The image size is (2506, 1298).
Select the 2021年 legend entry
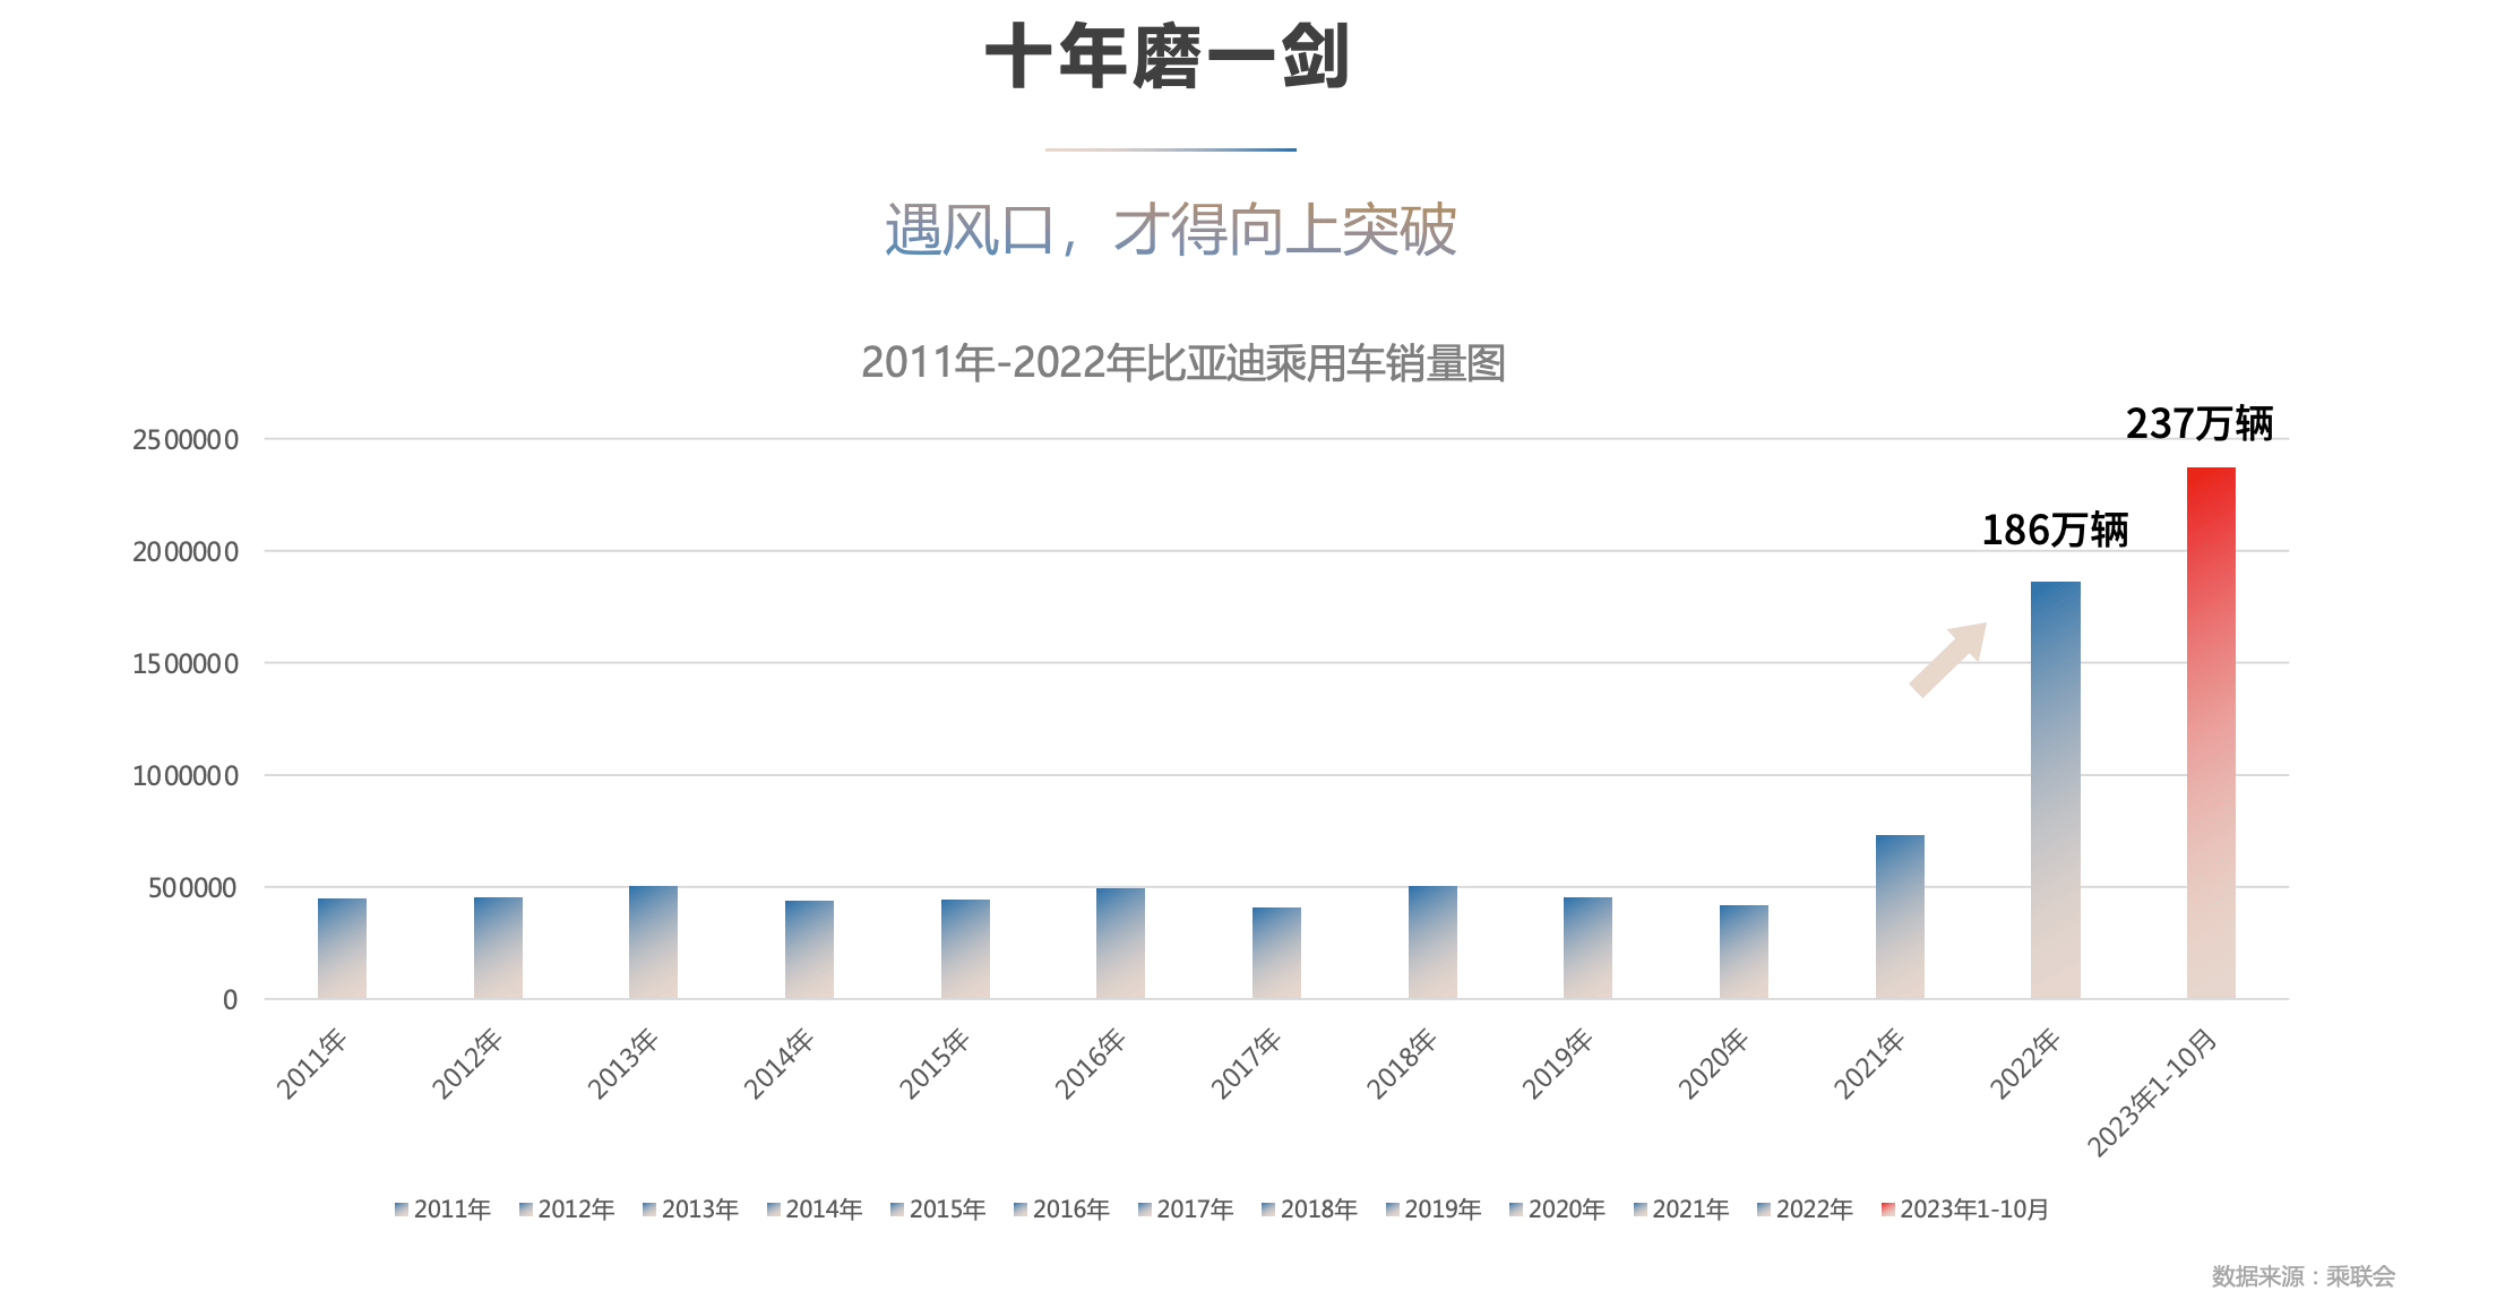(x=1681, y=1209)
